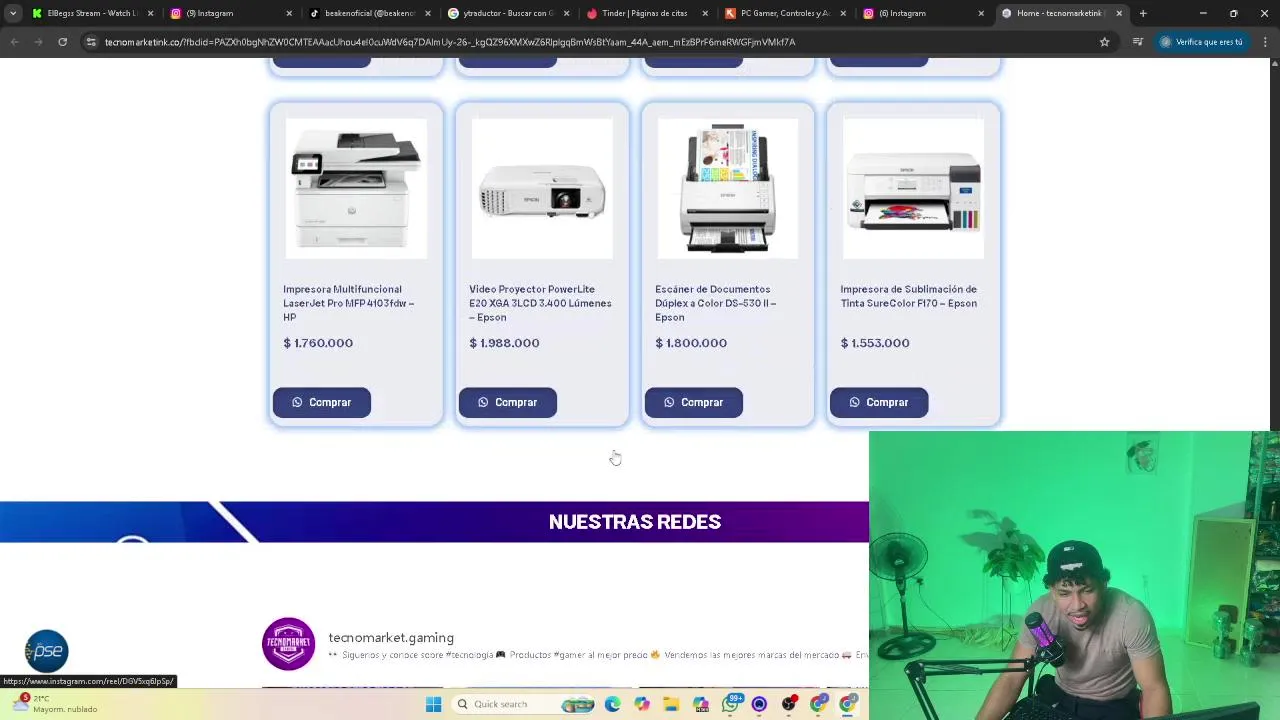Close the Tinder tab
This screenshot has height=720, width=1280.
(705, 13)
